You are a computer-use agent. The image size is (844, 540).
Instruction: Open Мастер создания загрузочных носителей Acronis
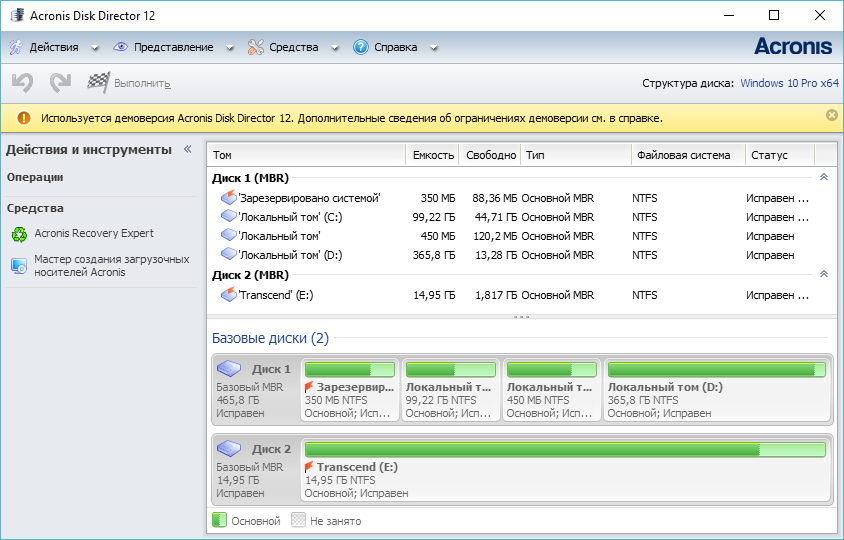point(111,265)
